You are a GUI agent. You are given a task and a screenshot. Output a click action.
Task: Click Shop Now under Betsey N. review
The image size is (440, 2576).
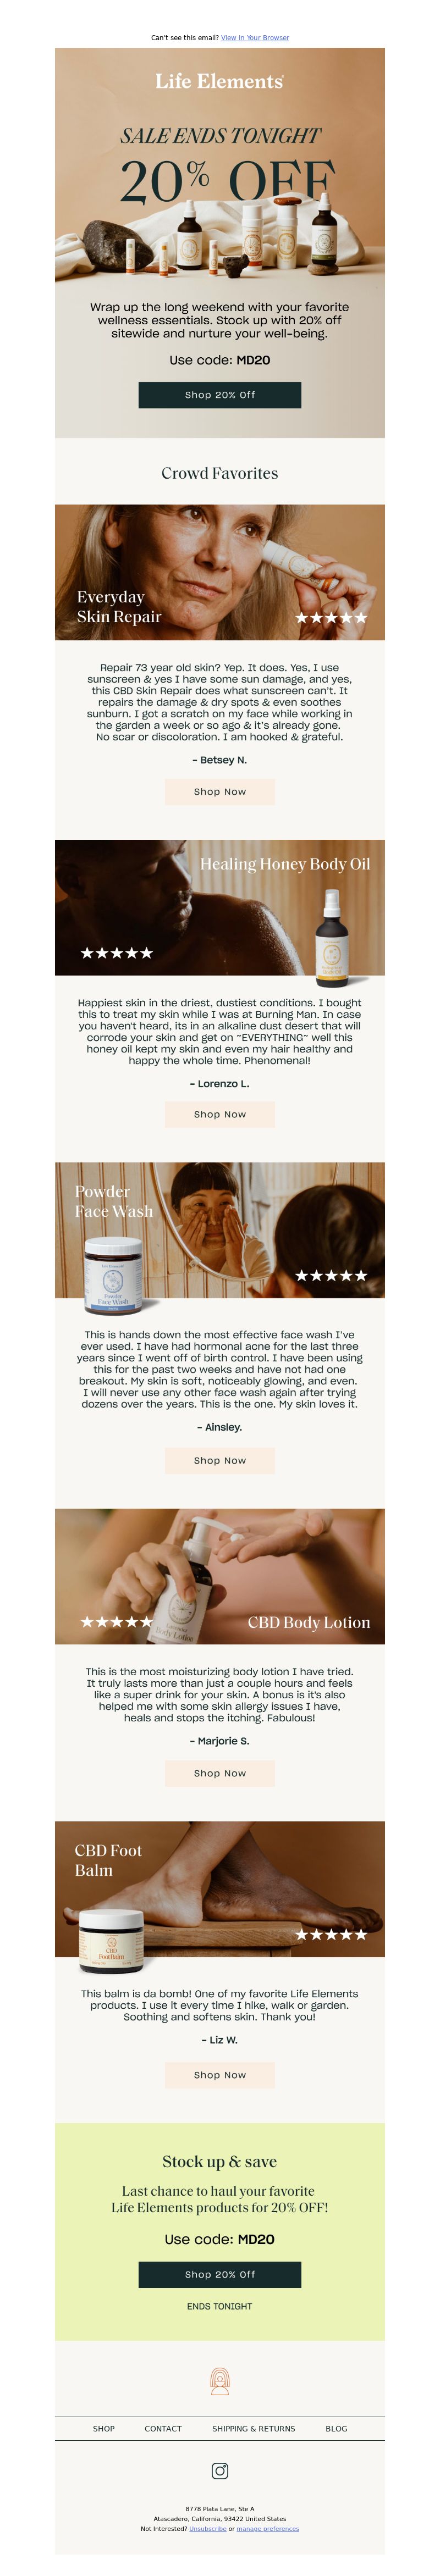point(220,791)
